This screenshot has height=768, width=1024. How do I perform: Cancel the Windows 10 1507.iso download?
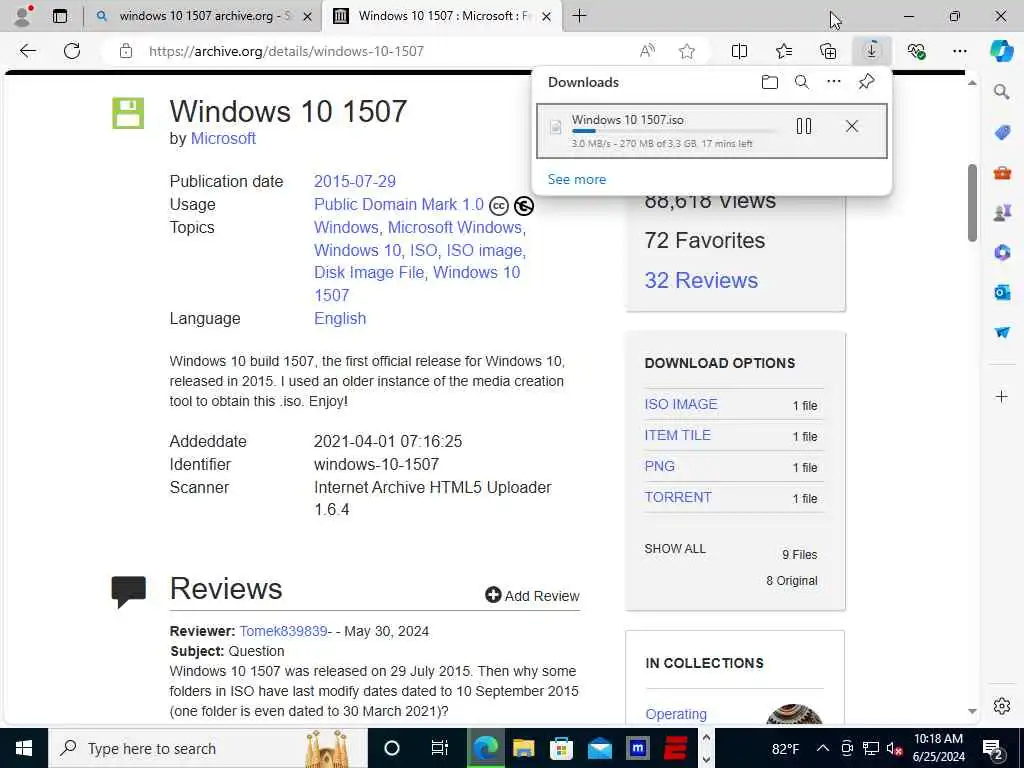point(852,126)
